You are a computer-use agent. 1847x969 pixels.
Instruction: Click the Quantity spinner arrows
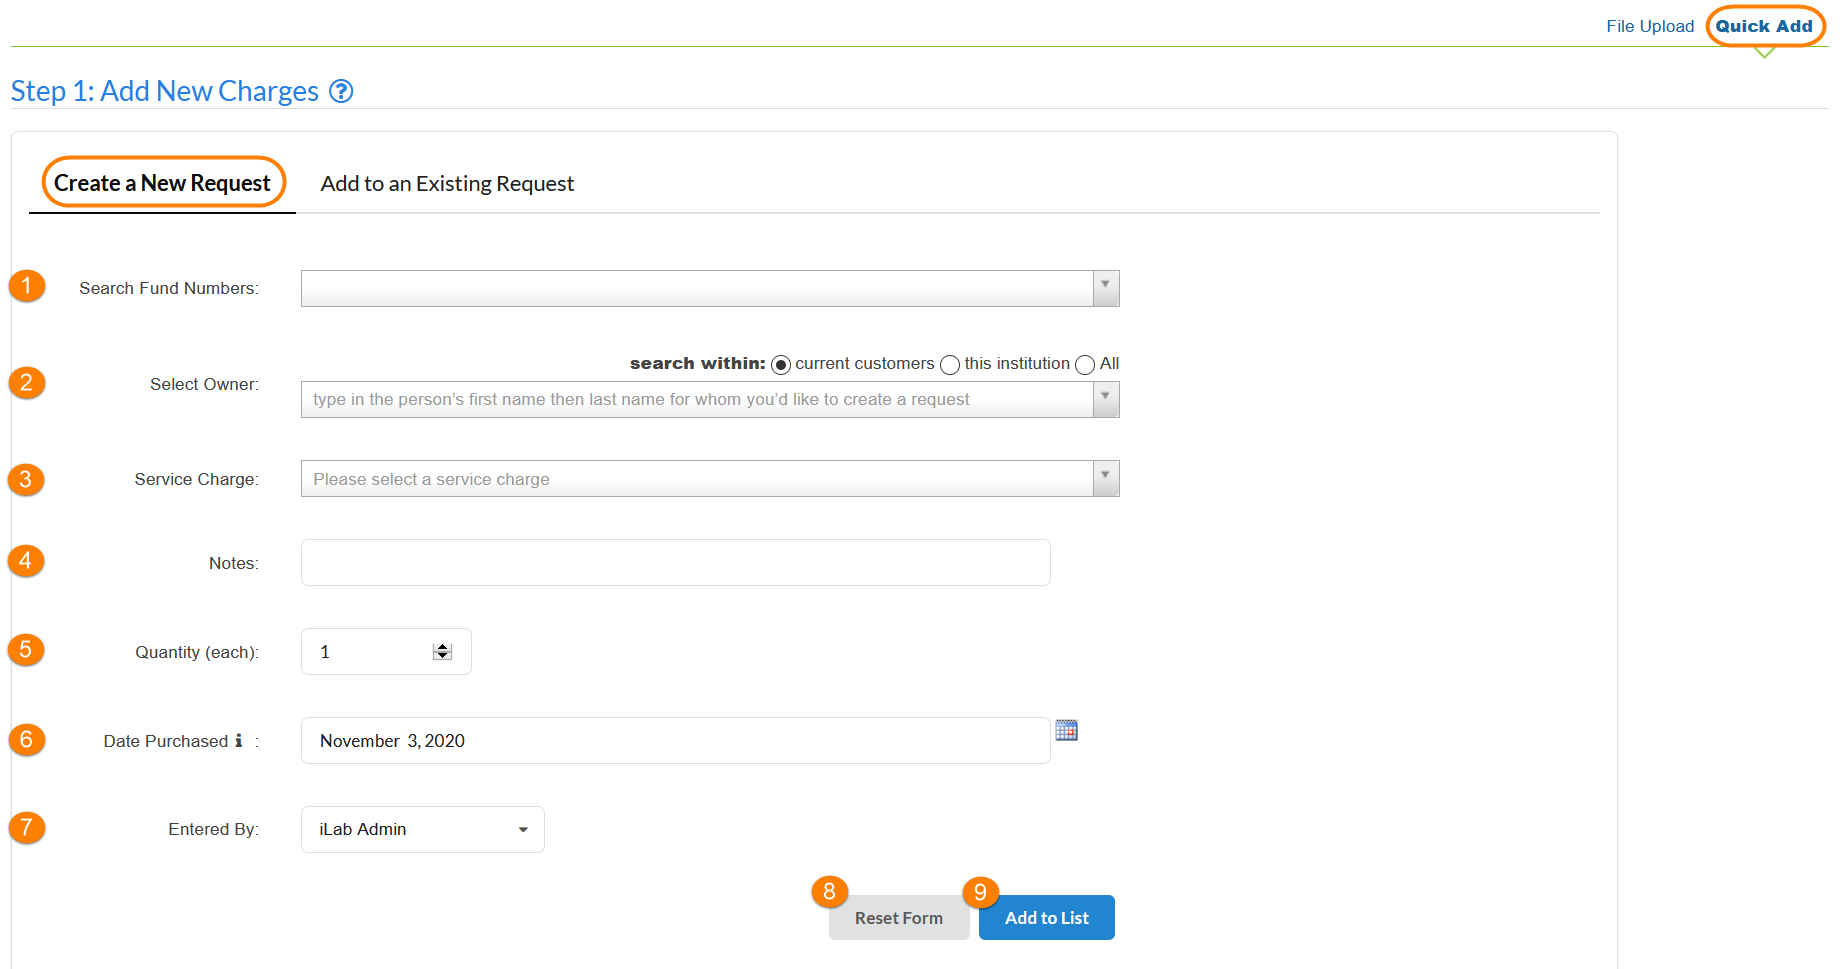click(x=442, y=652)
